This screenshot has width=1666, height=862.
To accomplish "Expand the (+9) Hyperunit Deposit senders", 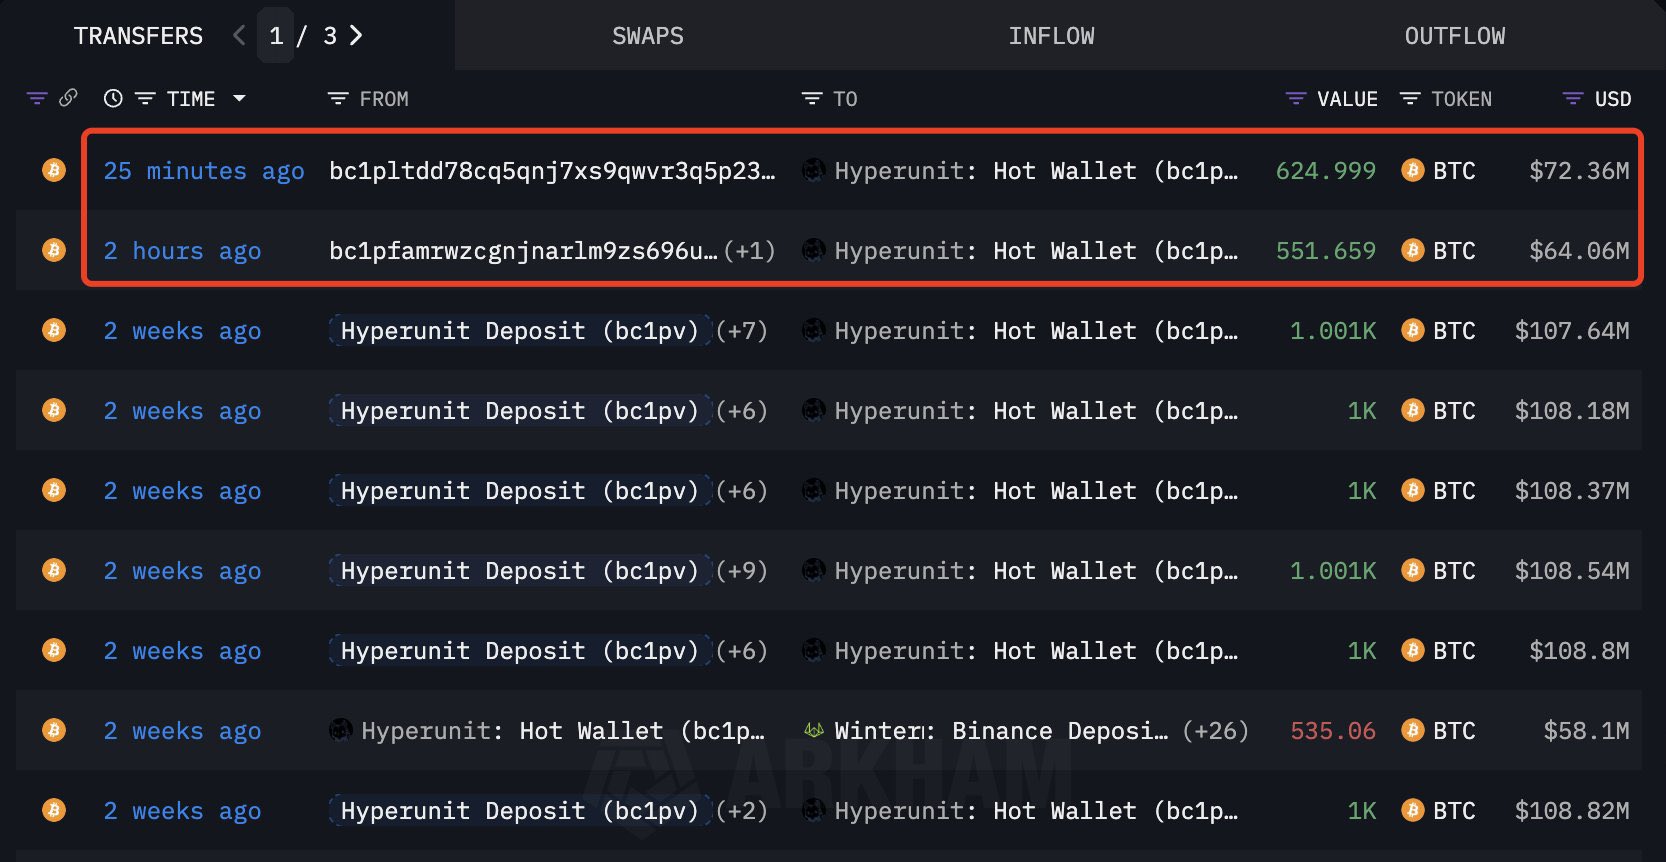I will (x=742, y=571).
